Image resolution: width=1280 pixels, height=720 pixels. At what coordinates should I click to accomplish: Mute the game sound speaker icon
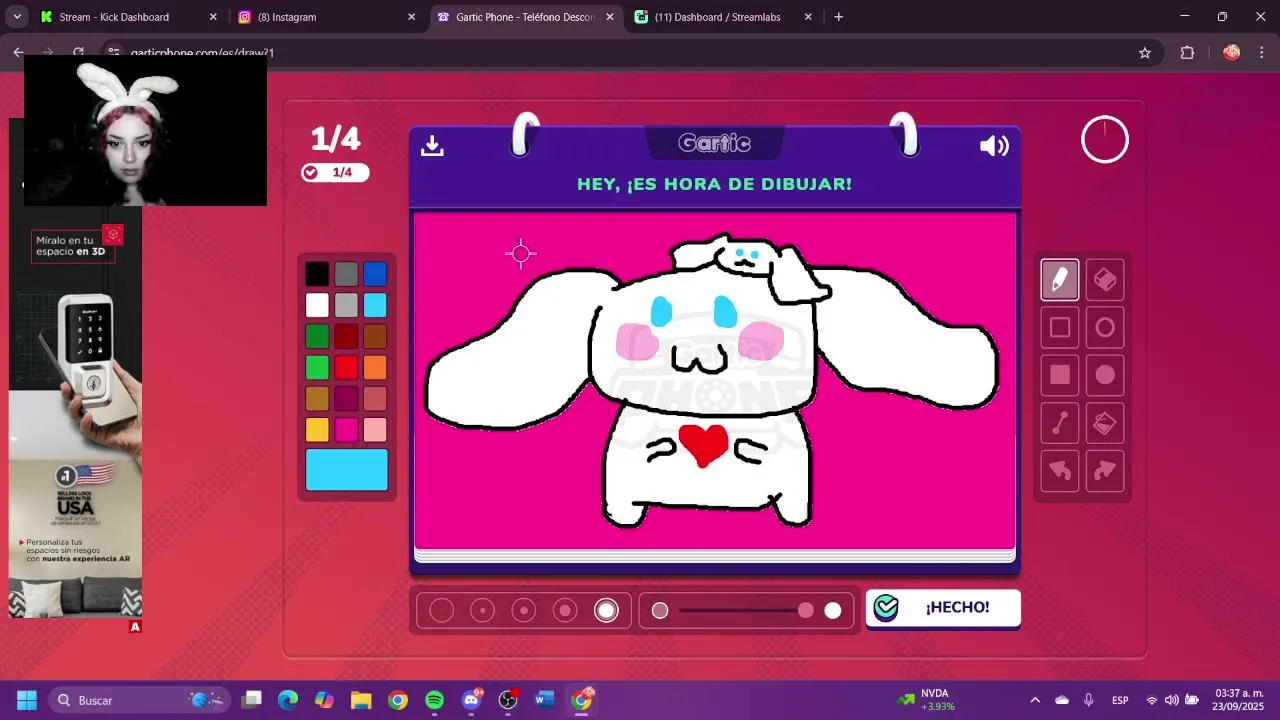point(994,146)
